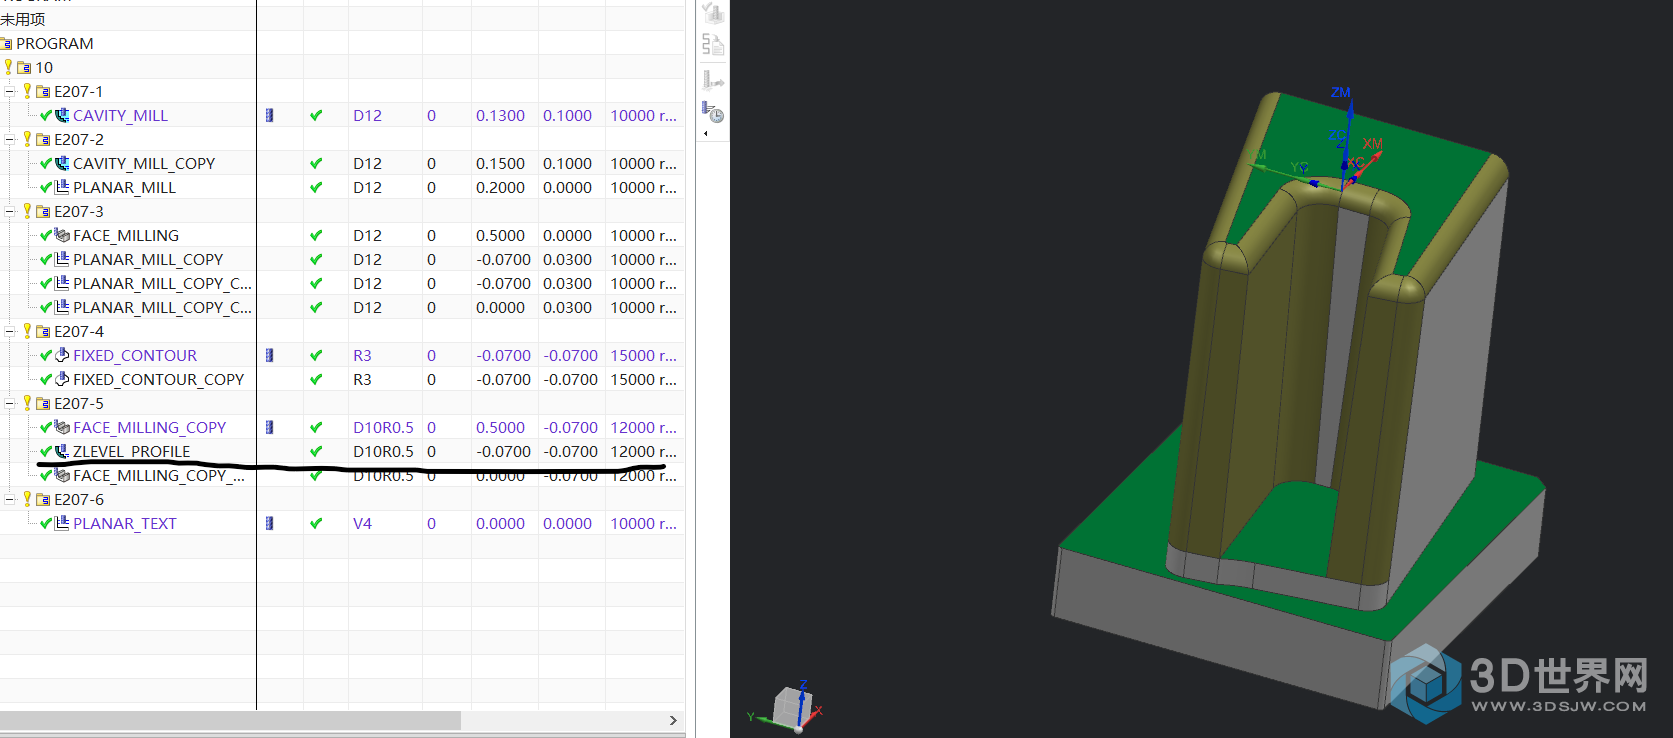Click speed 12000 r... in the FACE_MILLING_COPY row
Viewport: 1673px width, 738px height.
[x=643, y=427]
